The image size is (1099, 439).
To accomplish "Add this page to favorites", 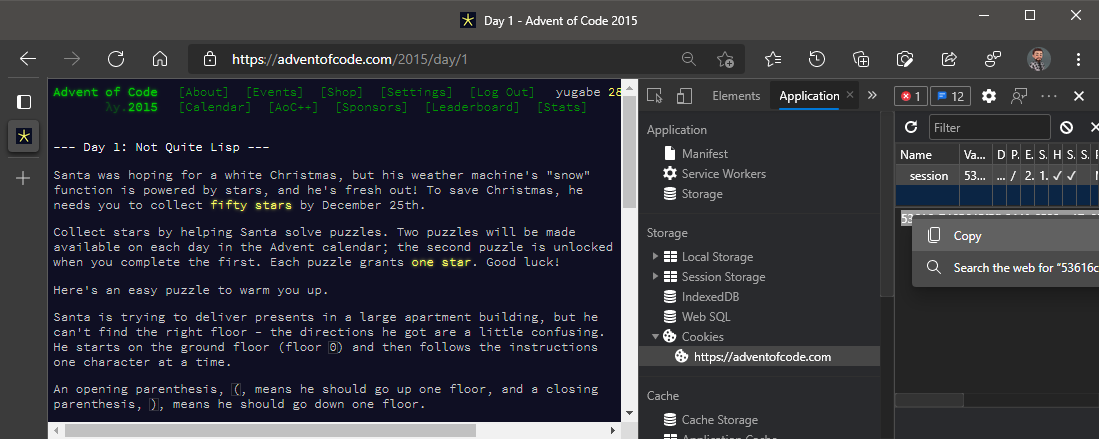I will pos(725,59).
